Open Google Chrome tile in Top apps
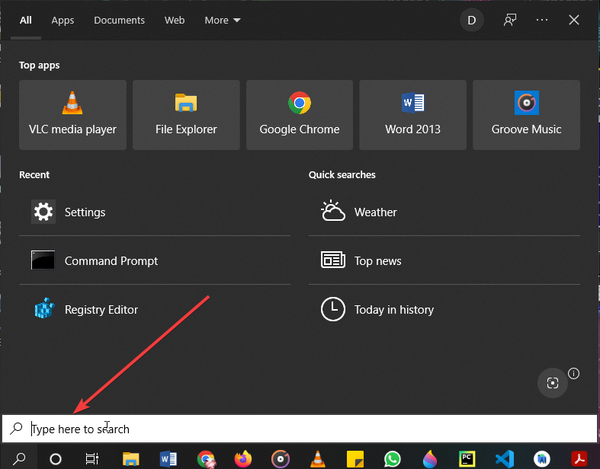This screenshot has width=600, height=469. point(299,115)
